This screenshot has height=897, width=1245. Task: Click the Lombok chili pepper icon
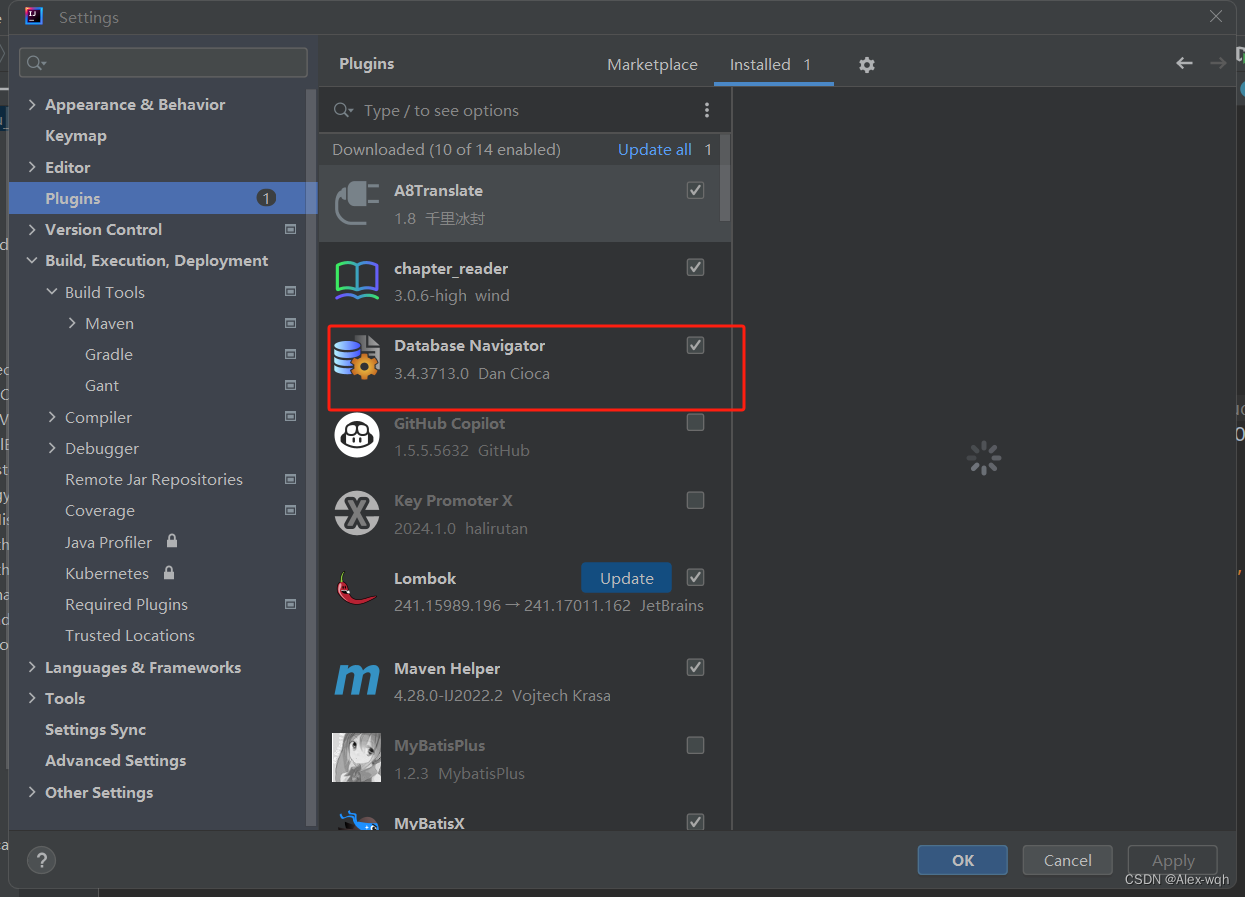[x=357, y=590]
